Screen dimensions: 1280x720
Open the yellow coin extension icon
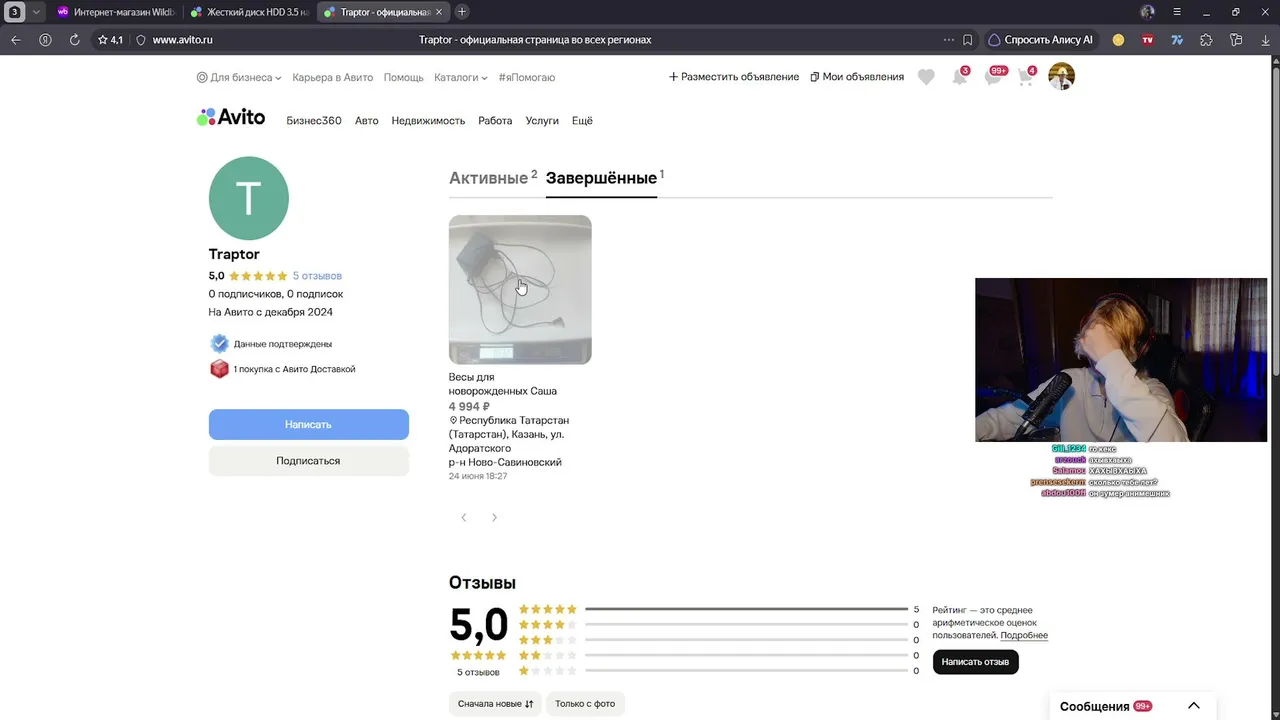click(x=1118, y=40)
